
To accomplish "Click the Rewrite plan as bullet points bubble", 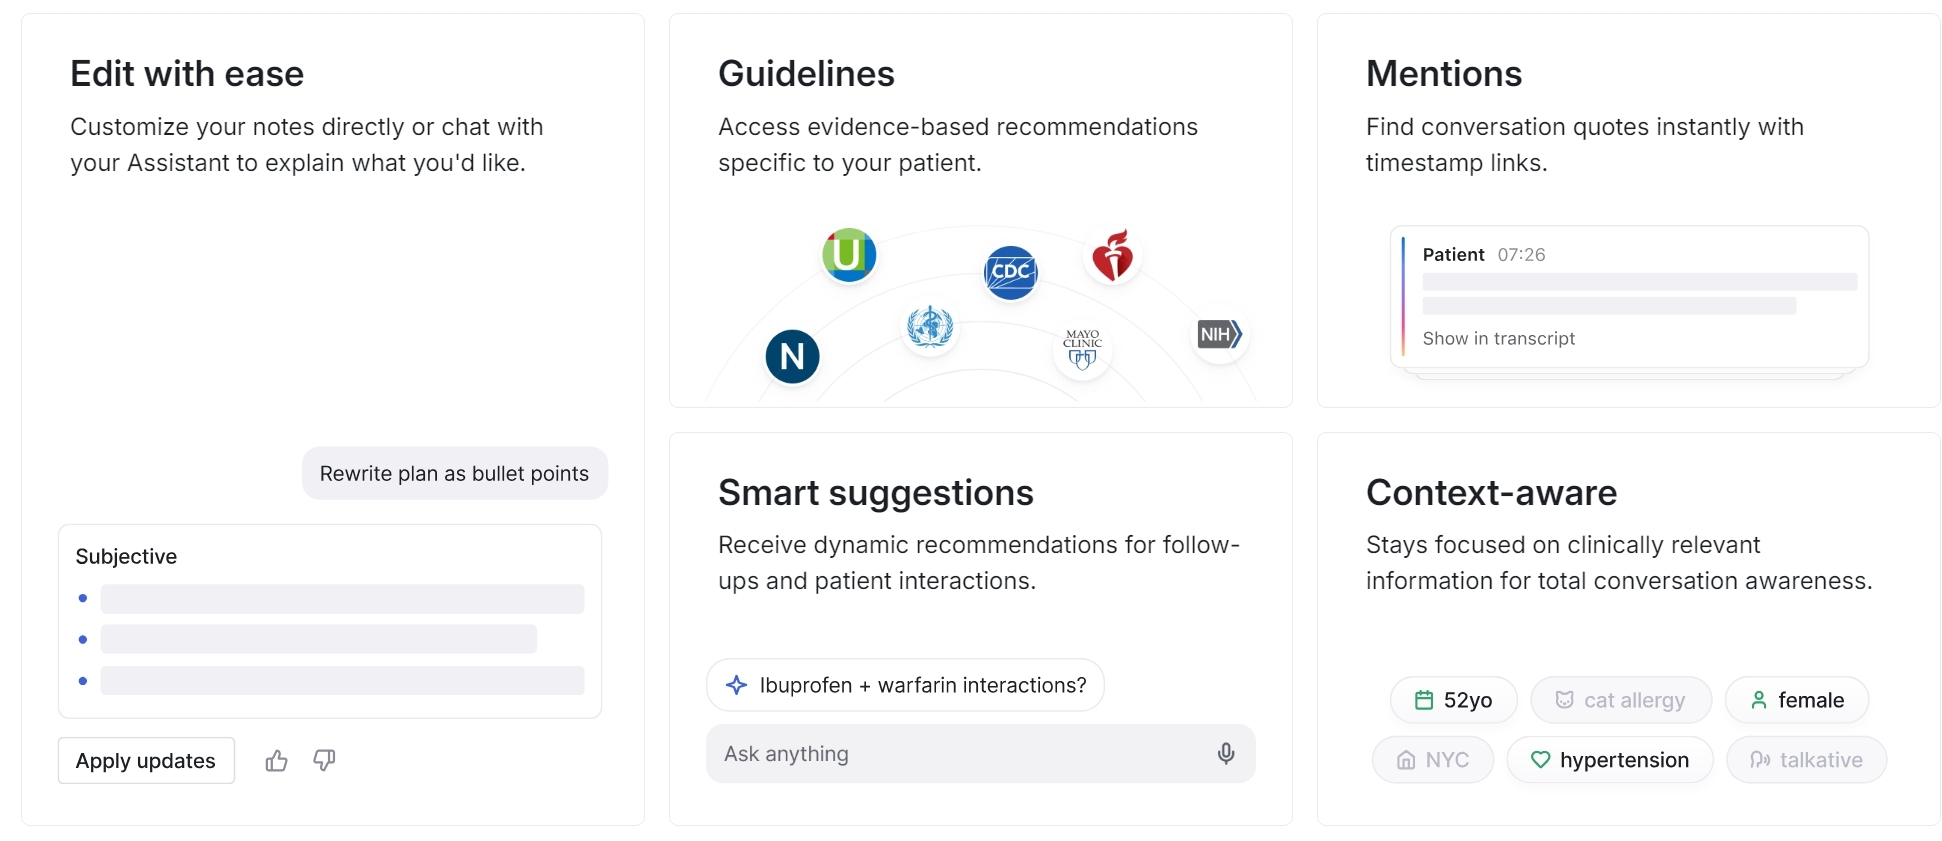I will (x=454, y=474).
